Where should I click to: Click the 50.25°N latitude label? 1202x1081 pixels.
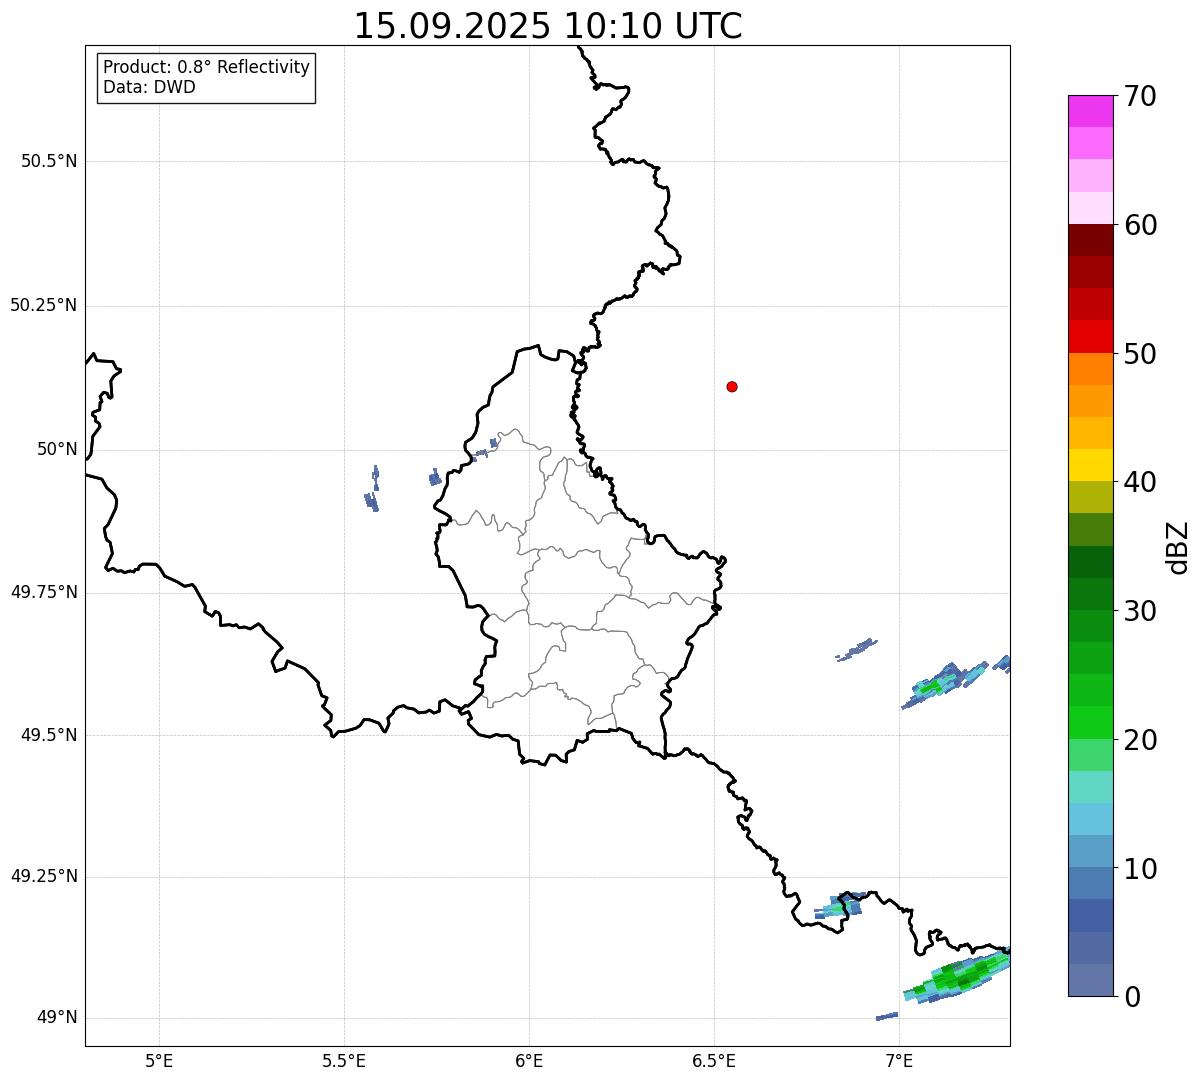coord(43,305)
